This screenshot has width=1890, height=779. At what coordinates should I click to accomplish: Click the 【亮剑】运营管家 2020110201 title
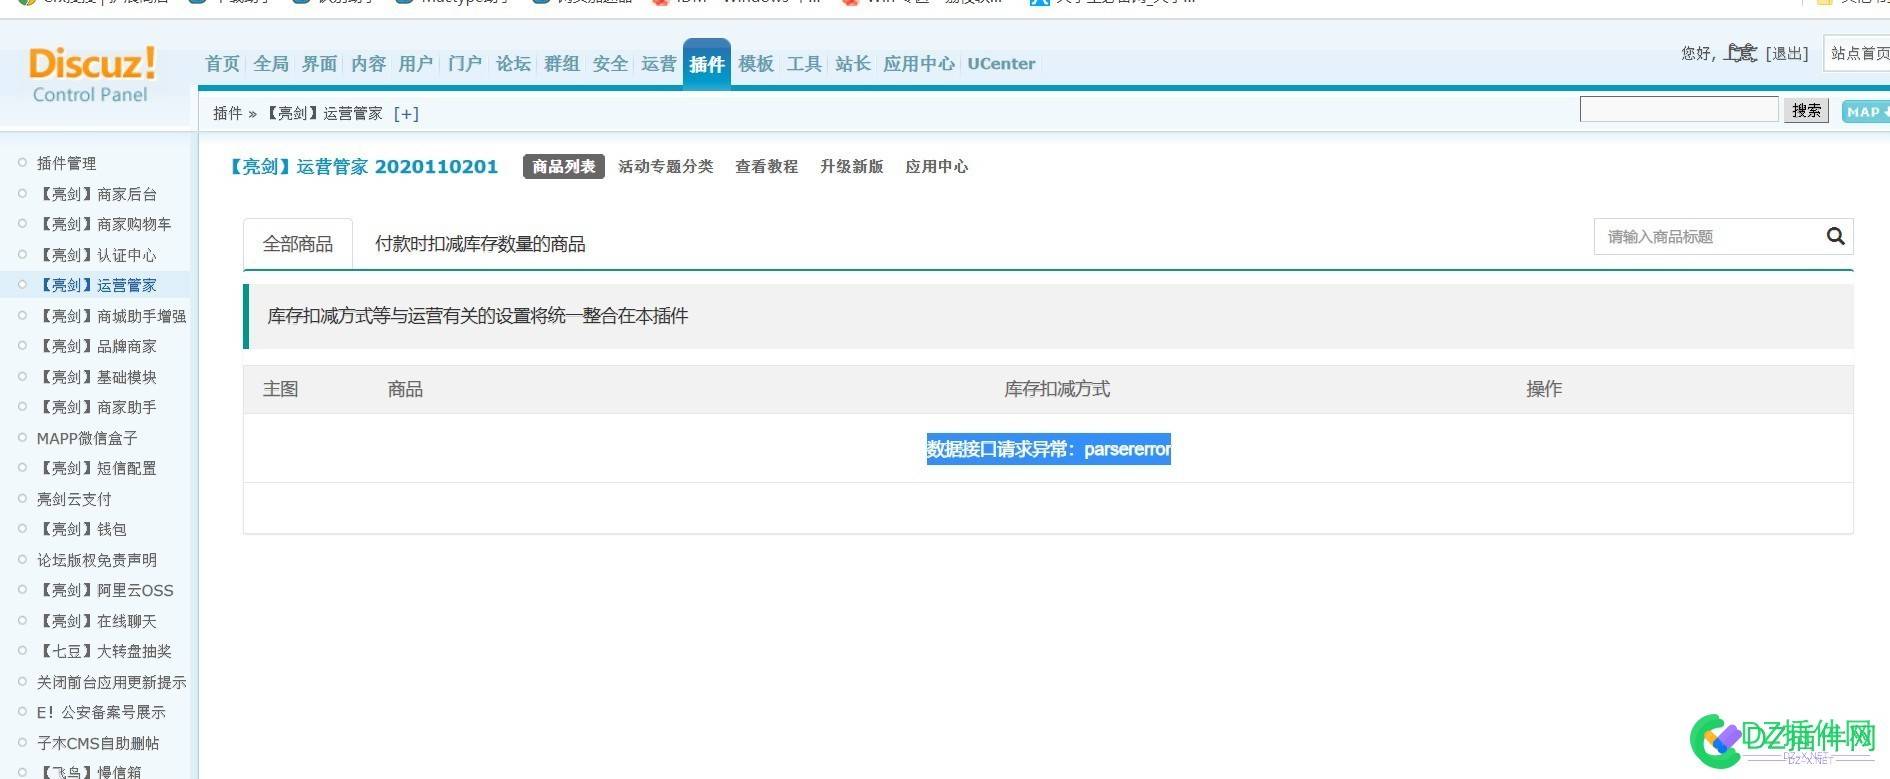click(x=363, y=167)
